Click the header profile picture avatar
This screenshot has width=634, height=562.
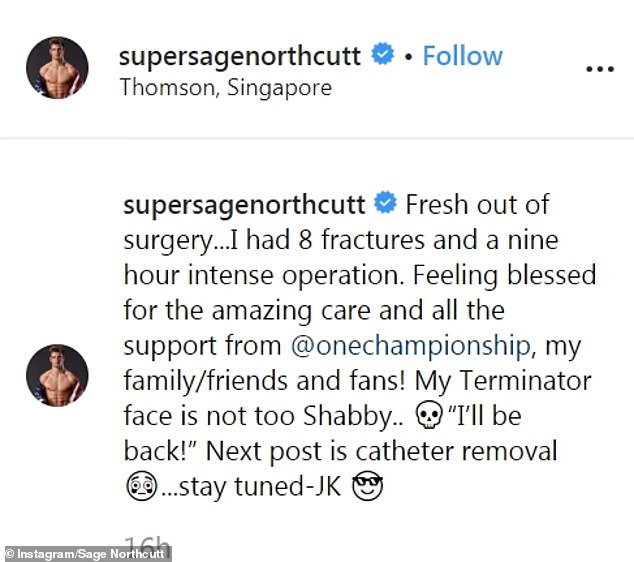pyautogui.click(x=58, y=68)
